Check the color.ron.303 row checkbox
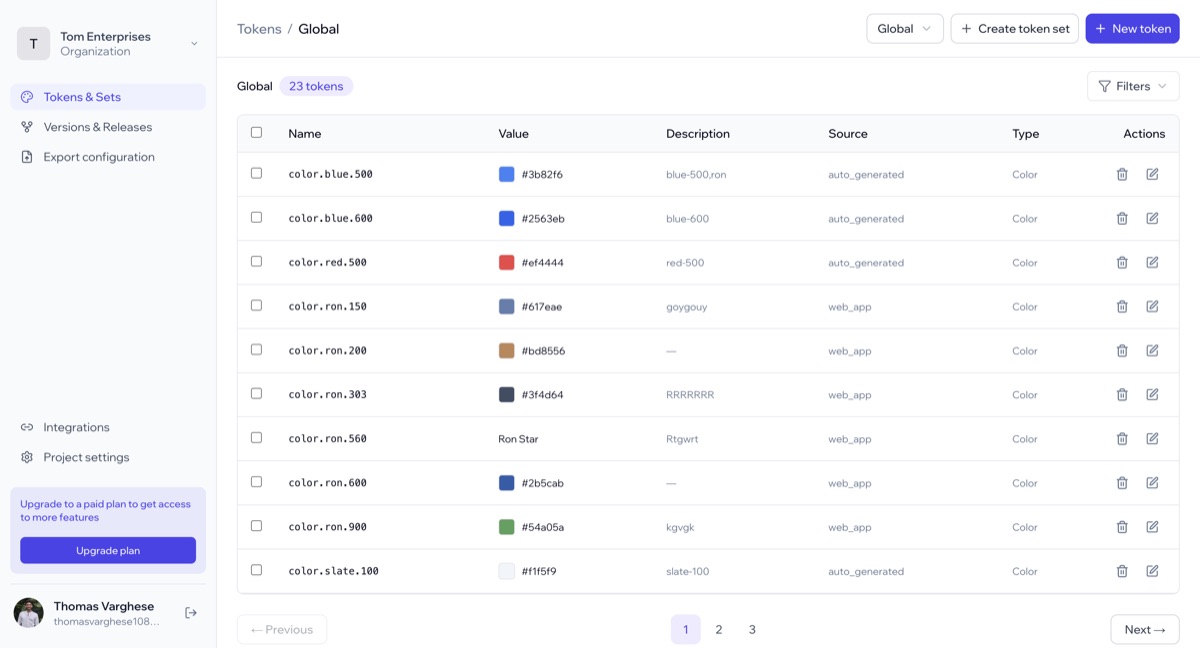1200x648 pixels. (x=256, y=393)
